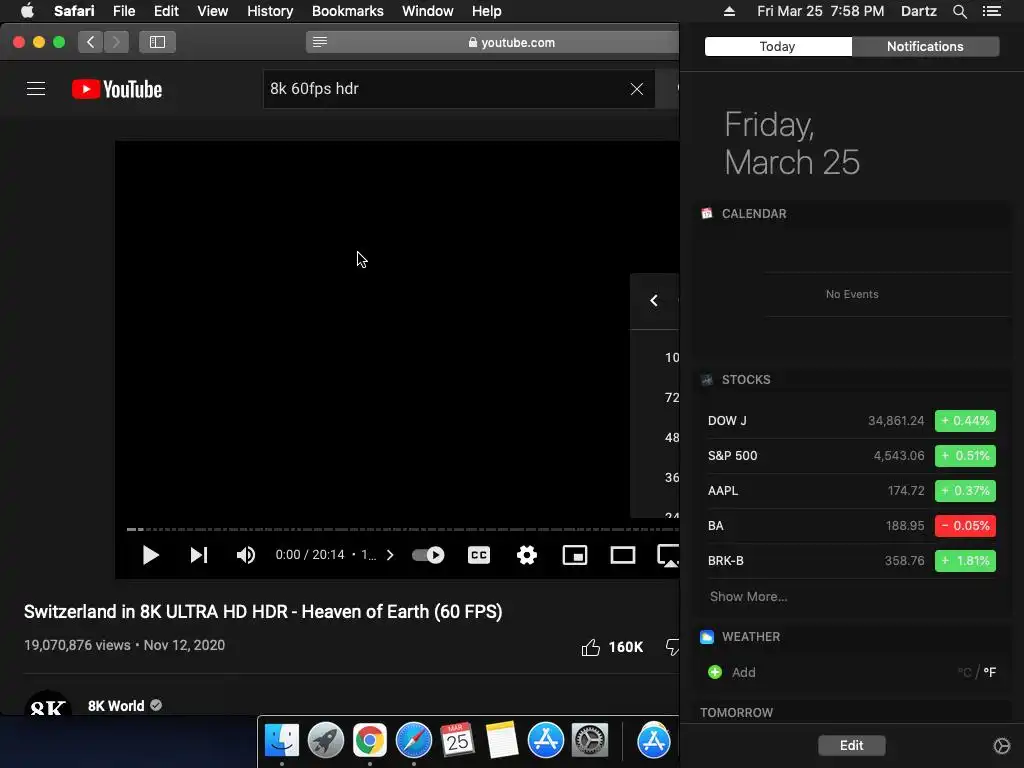Open the File menu
1024x768 pixels.
(x=123, y=11)
